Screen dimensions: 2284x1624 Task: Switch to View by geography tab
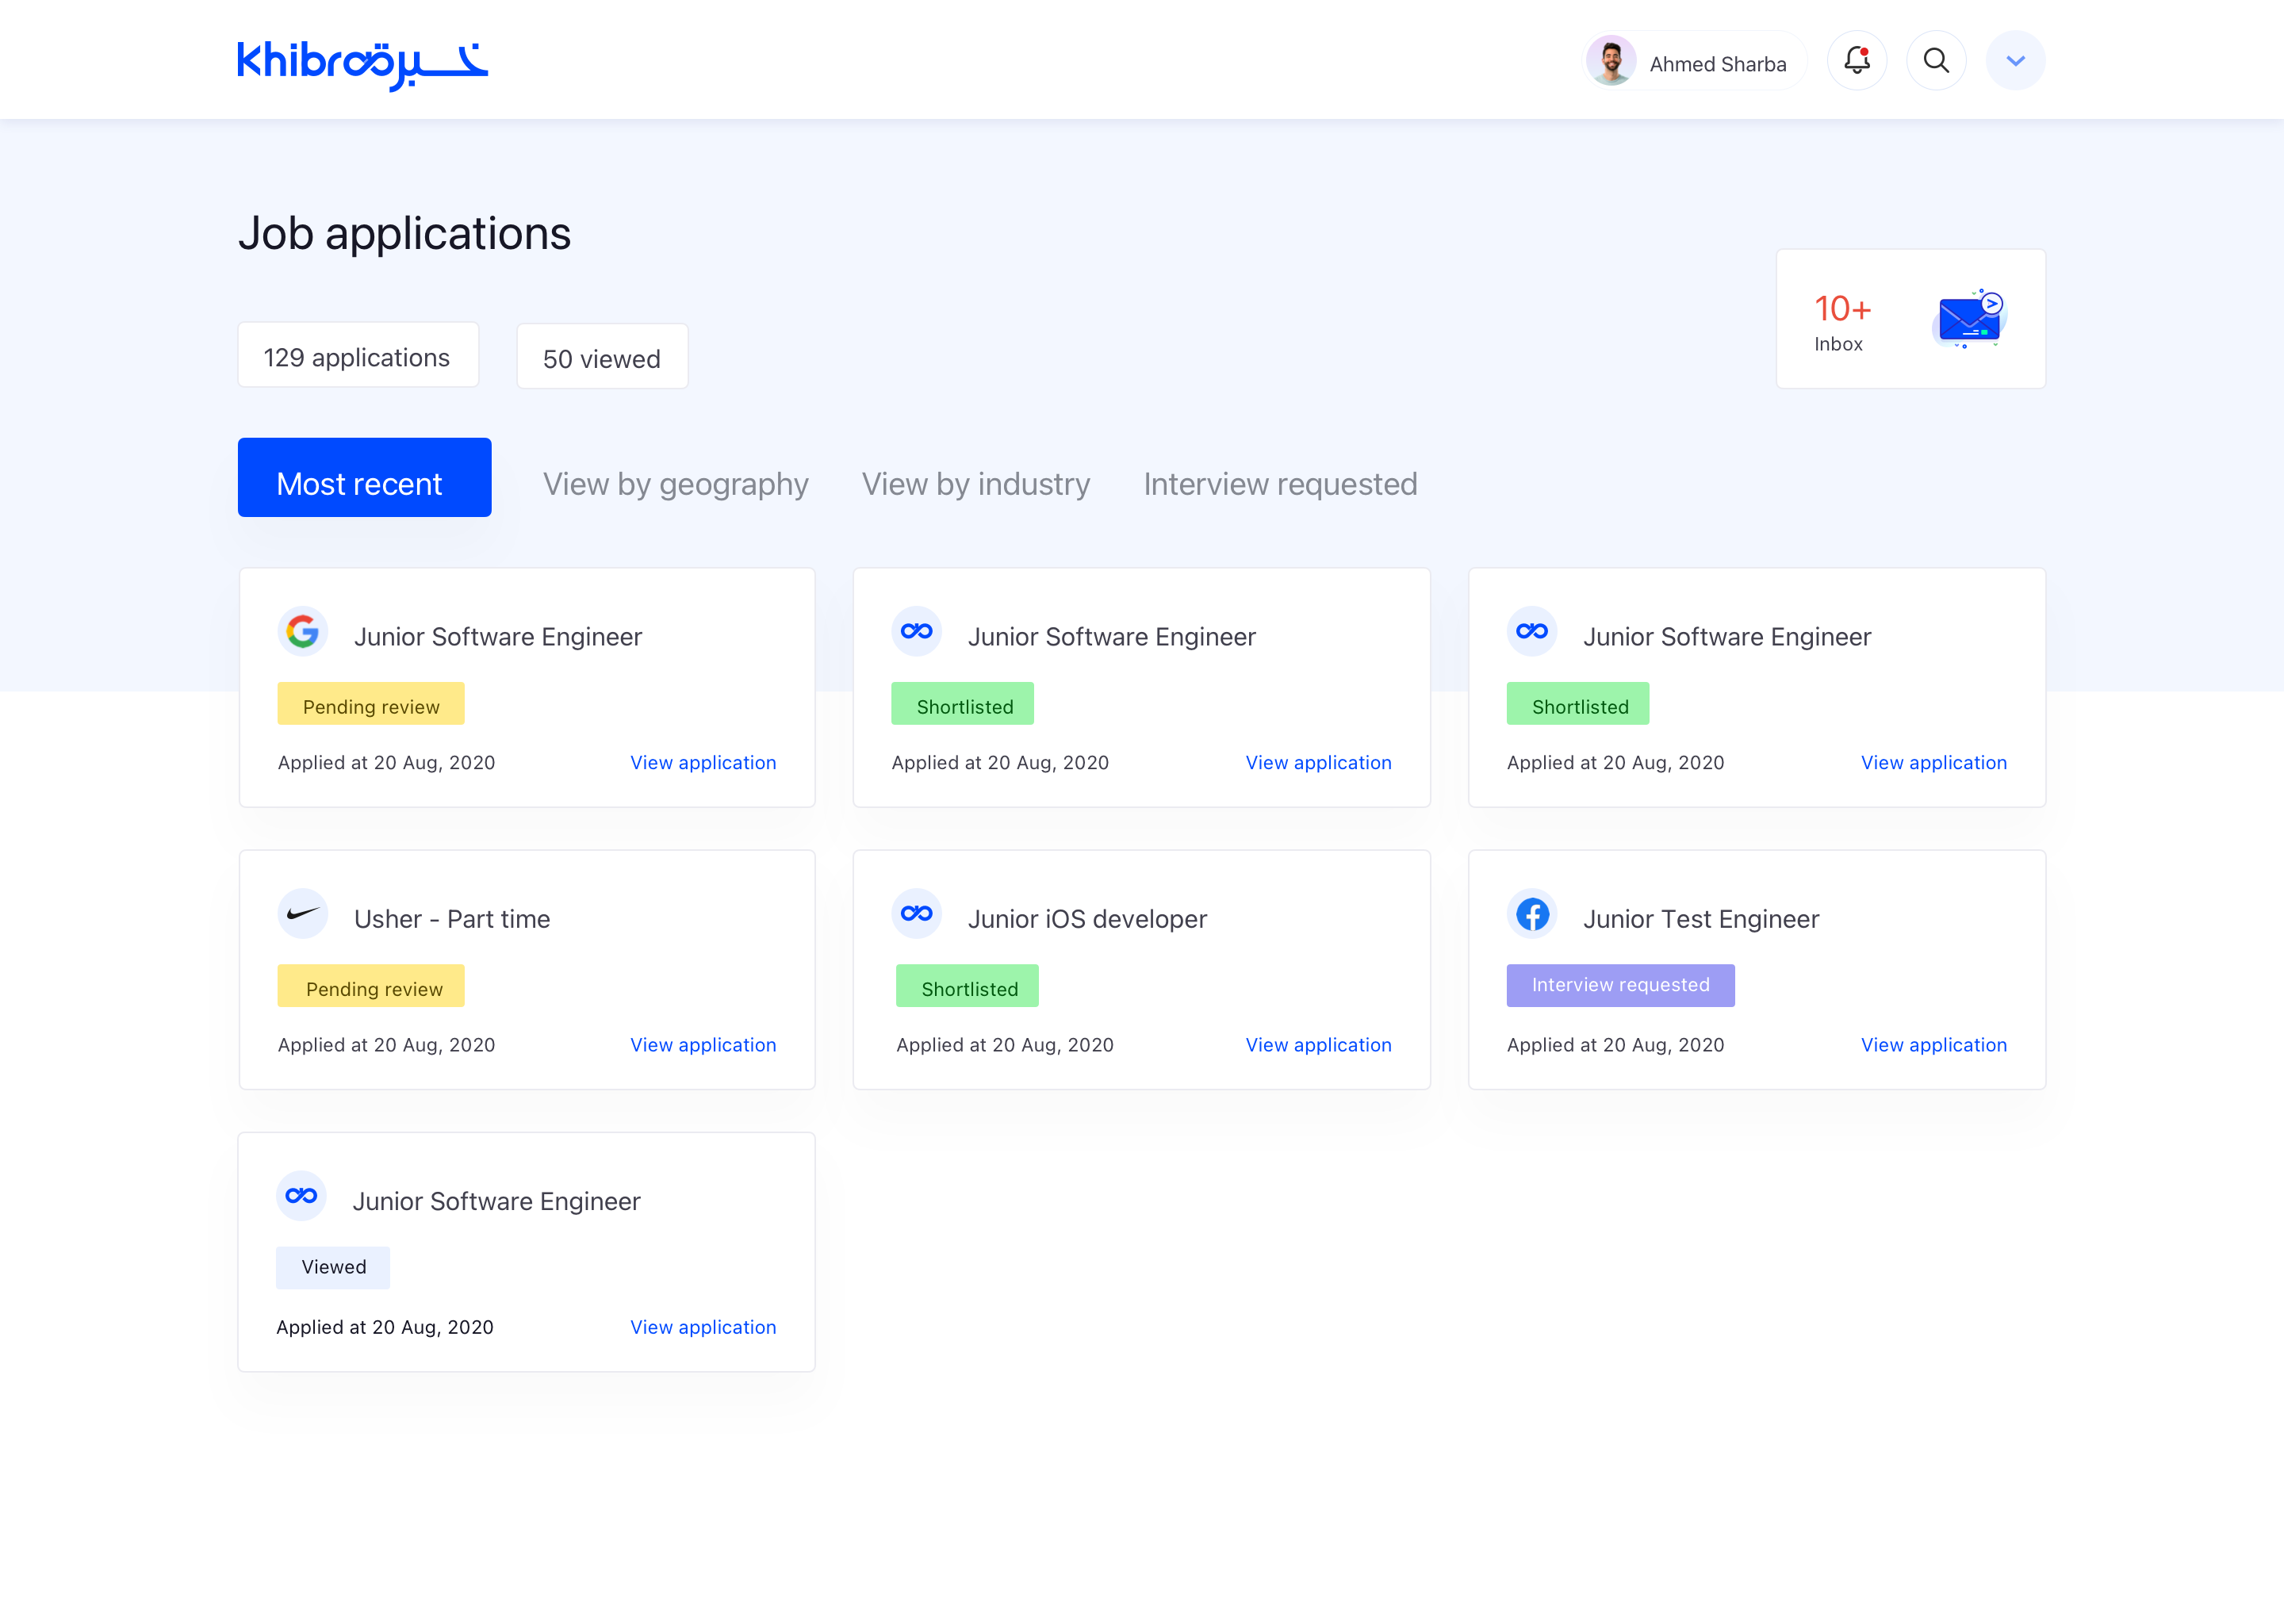[x=675, y=484]
